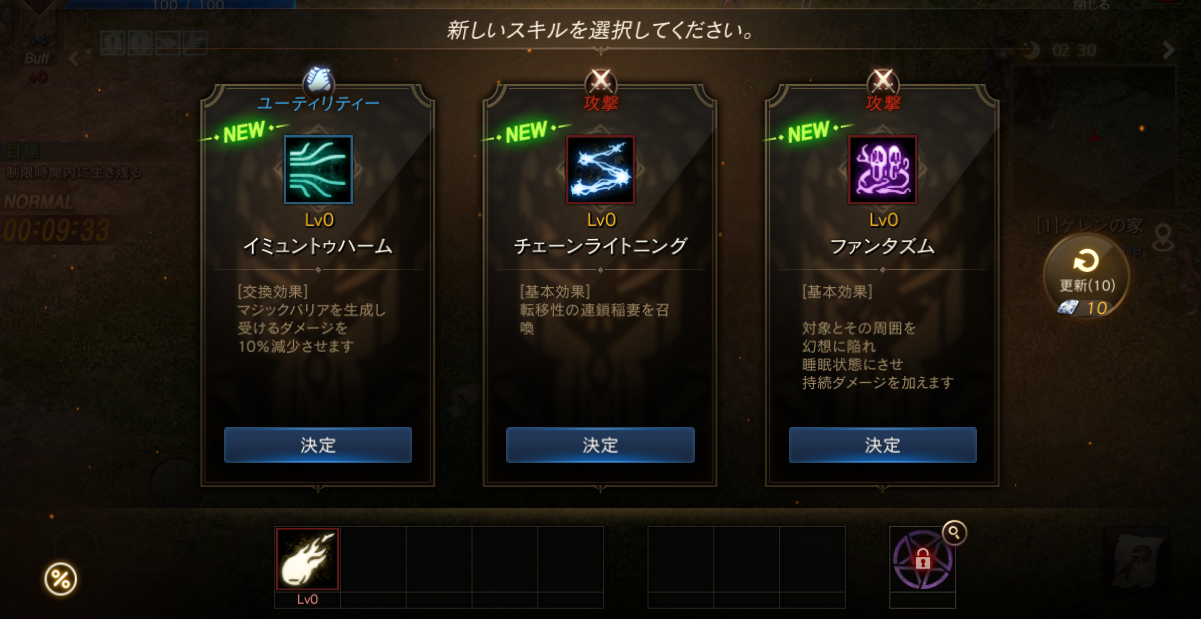Click the left arrow beside the Buff label
Screen dimensions: 1201x619
[72, 58]
